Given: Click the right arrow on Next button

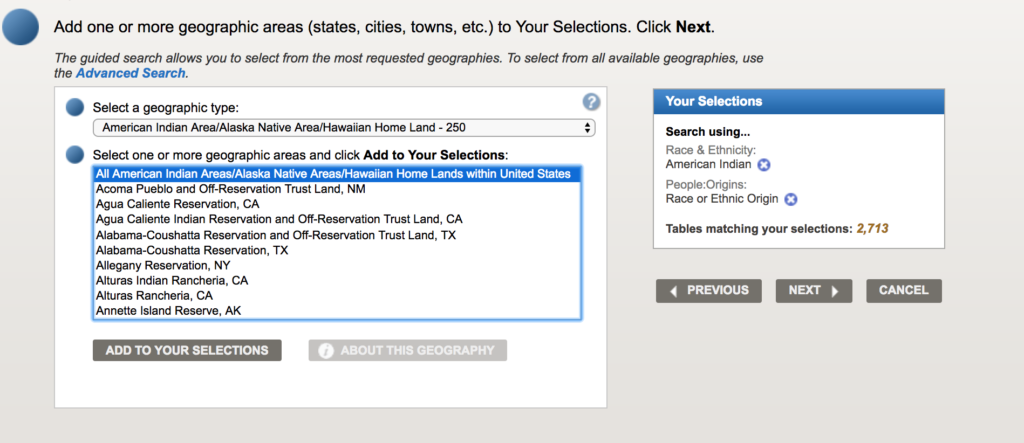Looking at the screenshot, I should click(835, 291).
